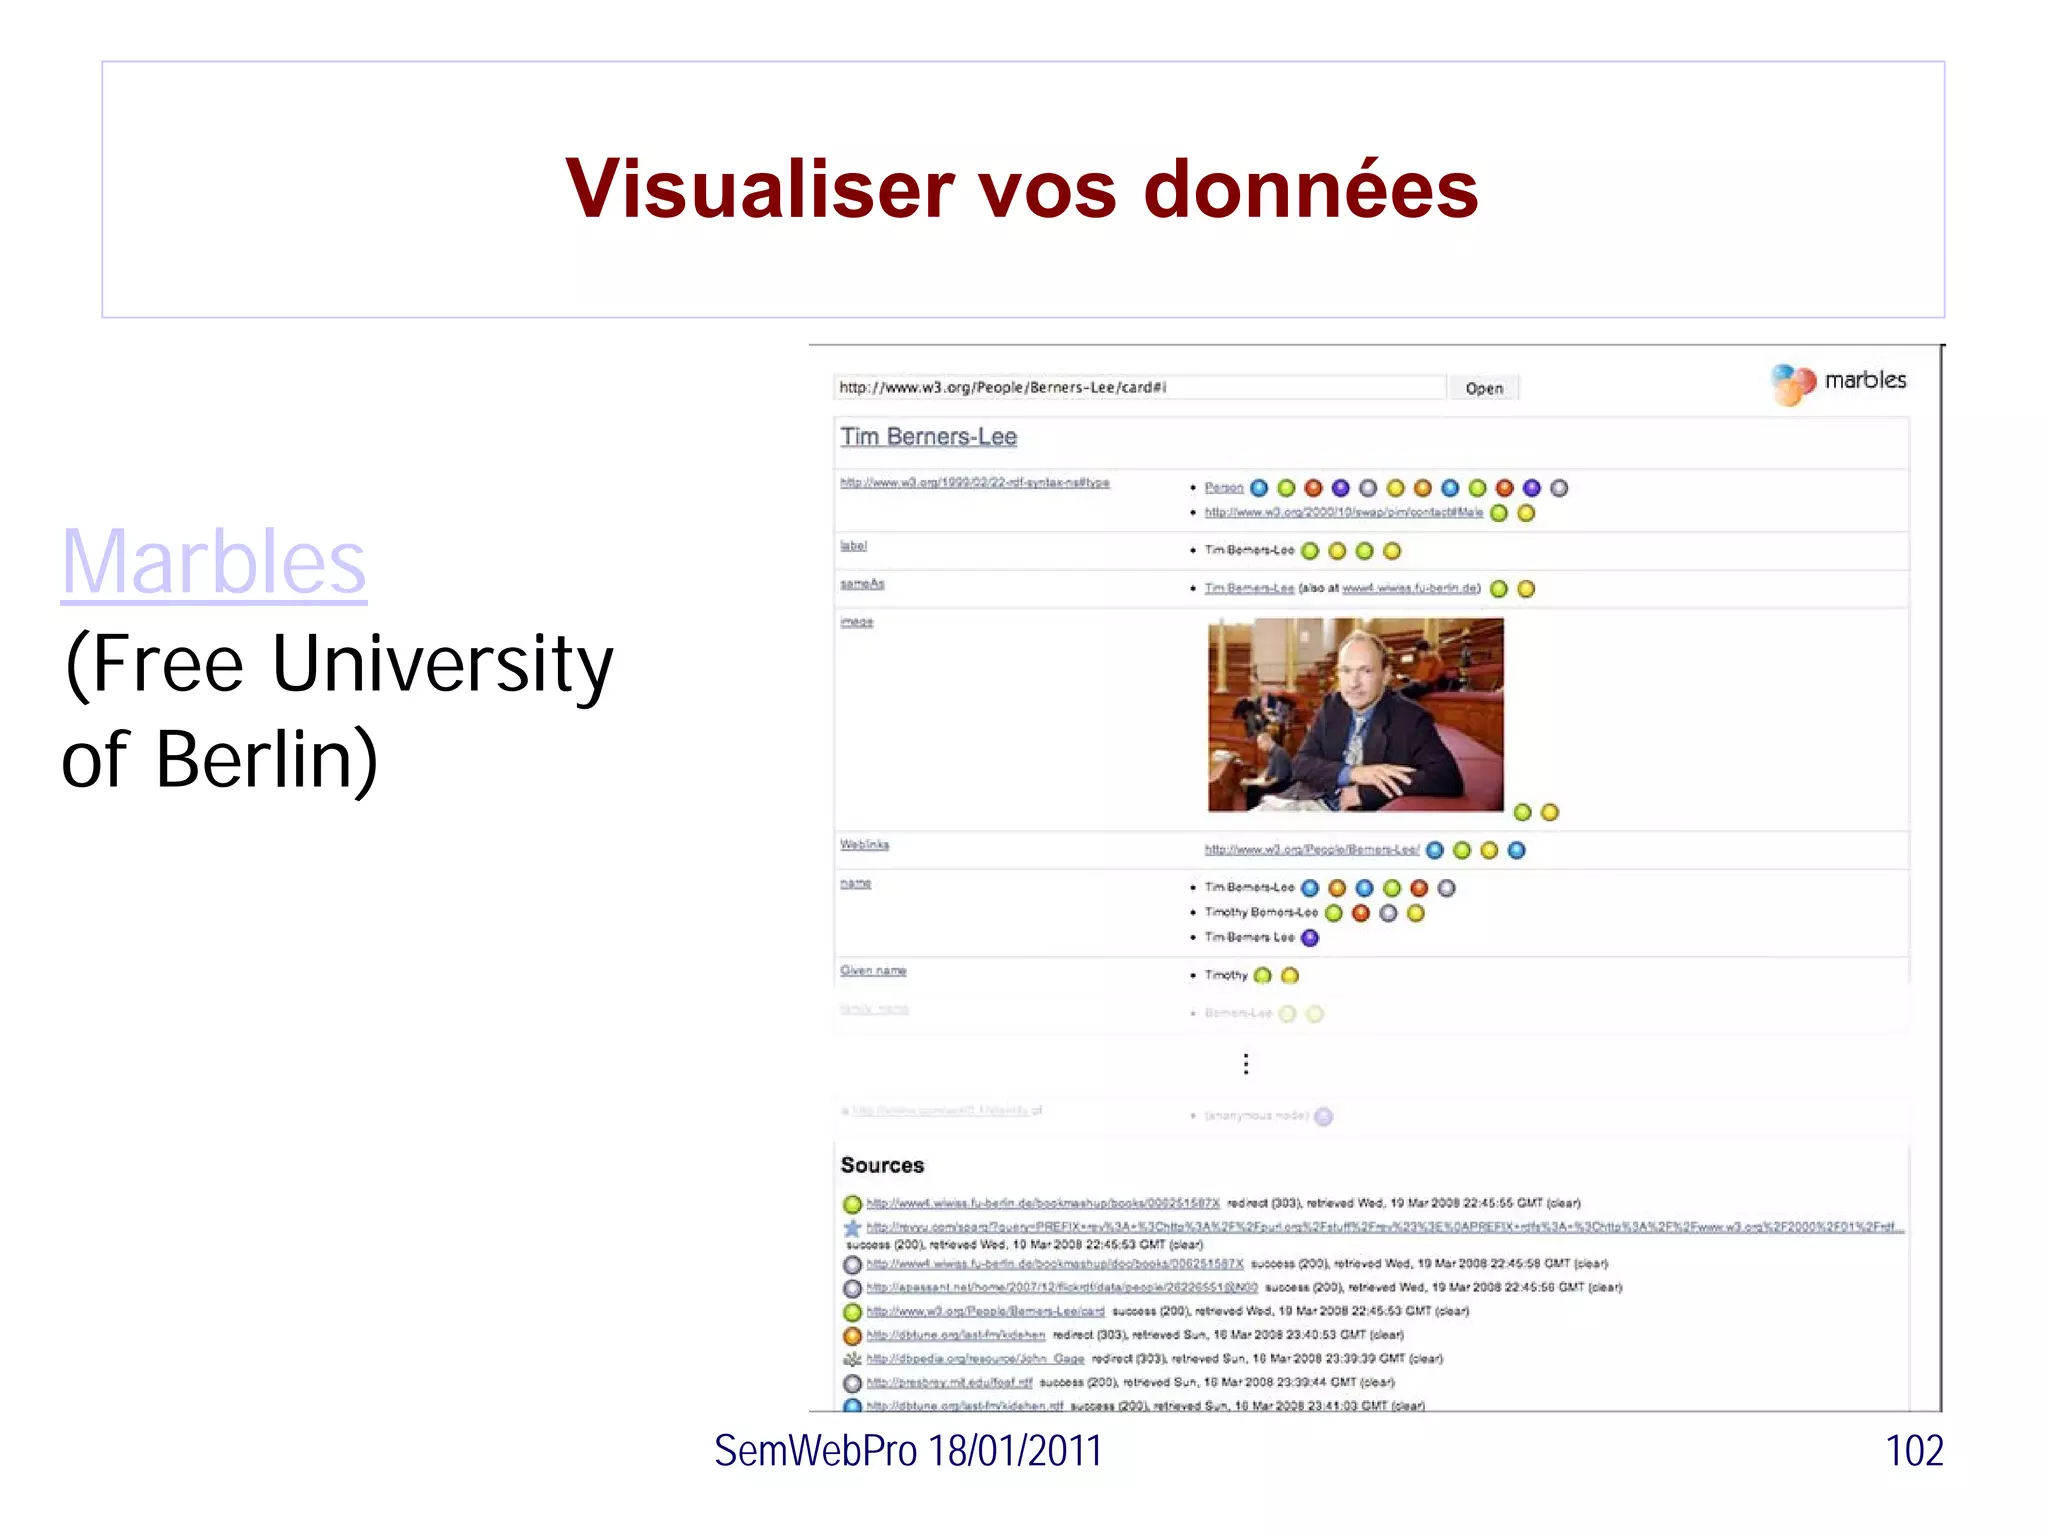Screen dimensions: 2048x1536
Task: Clear the presbrey.mit.edu foaf.rdf source entry
Action: point(1378,1382)
